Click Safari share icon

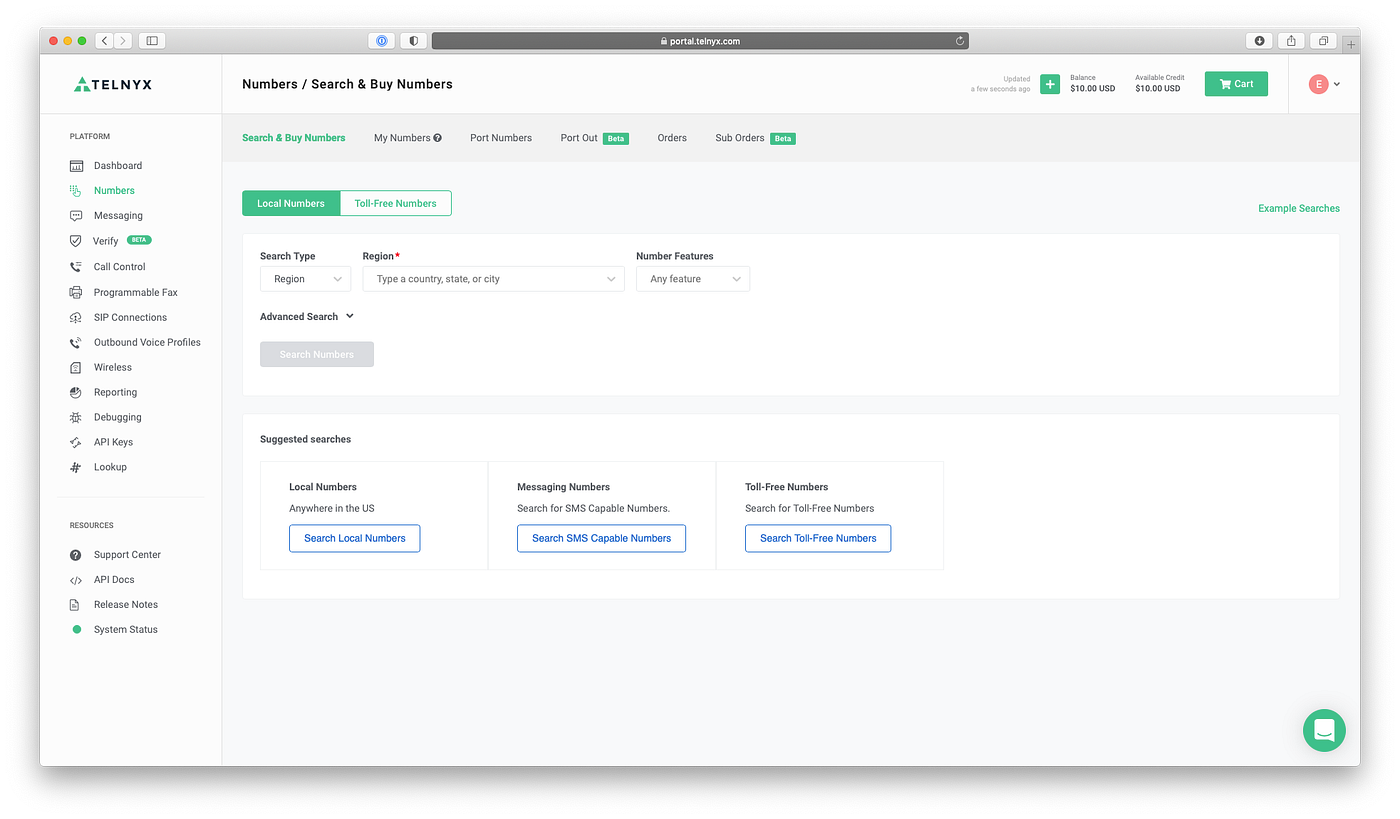point(1291,41)
